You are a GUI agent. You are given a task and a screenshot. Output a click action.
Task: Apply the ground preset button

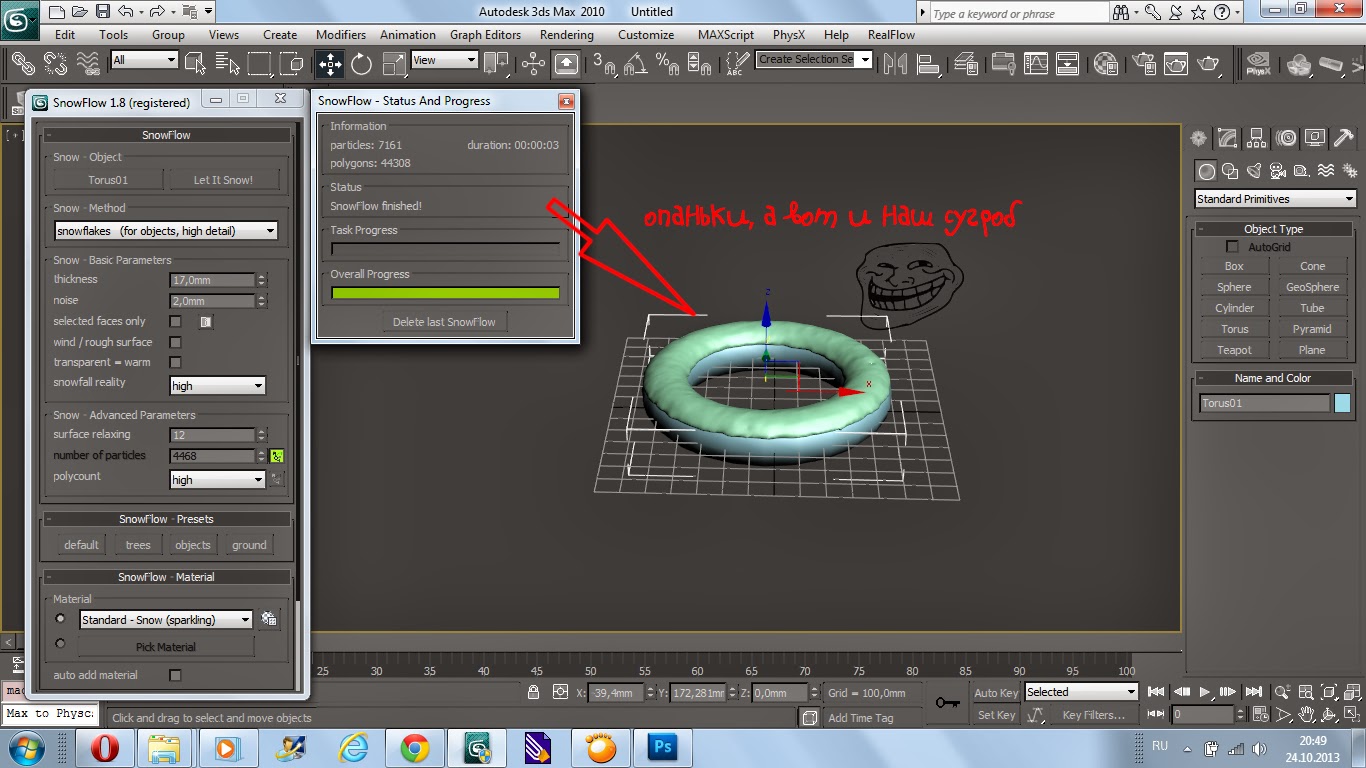(249, 545)
